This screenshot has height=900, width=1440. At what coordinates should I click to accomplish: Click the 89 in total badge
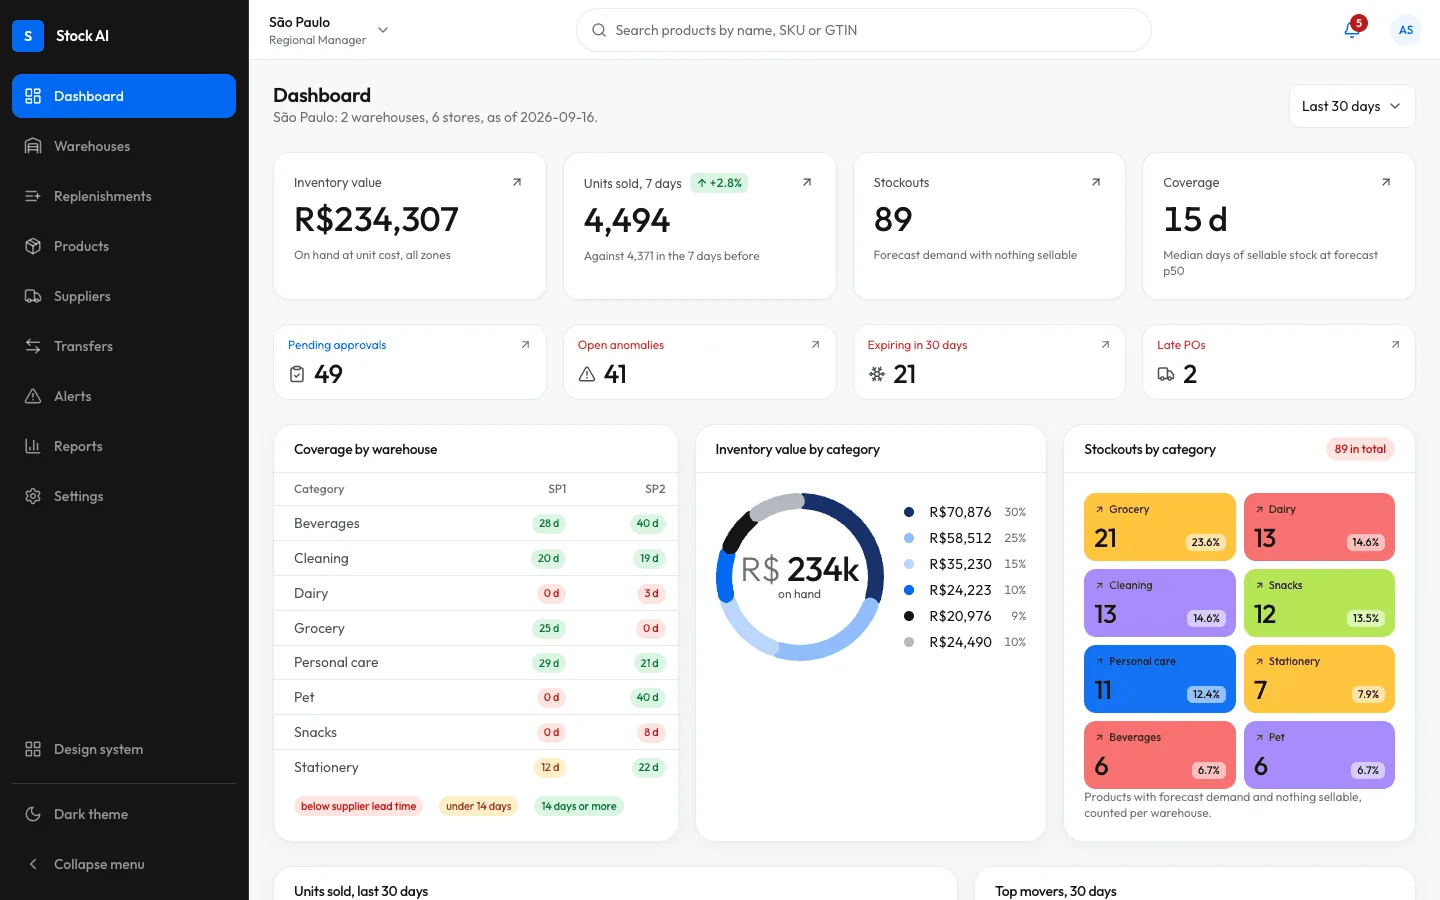tap(1360, 449)
